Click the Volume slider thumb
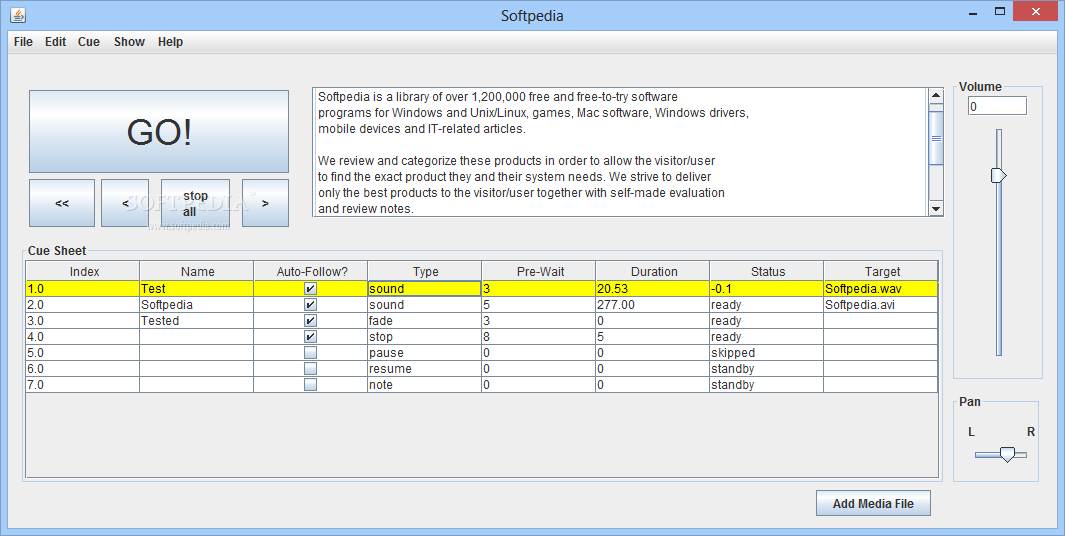Viewport: 1065px width, 536px height. (x=998, y=175)
